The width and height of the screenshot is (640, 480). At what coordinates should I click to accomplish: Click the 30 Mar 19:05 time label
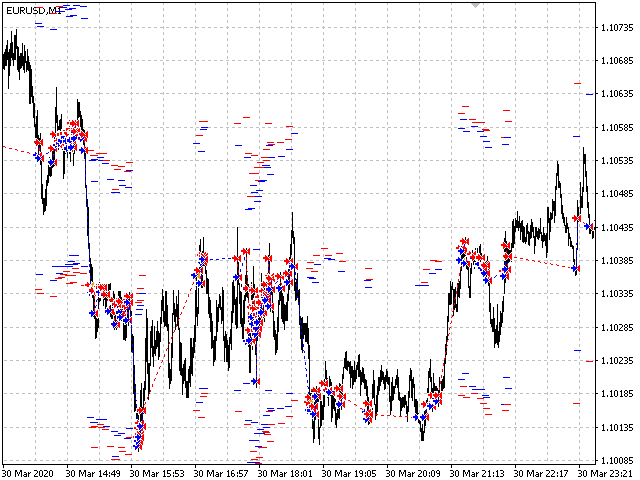(349, 473)
